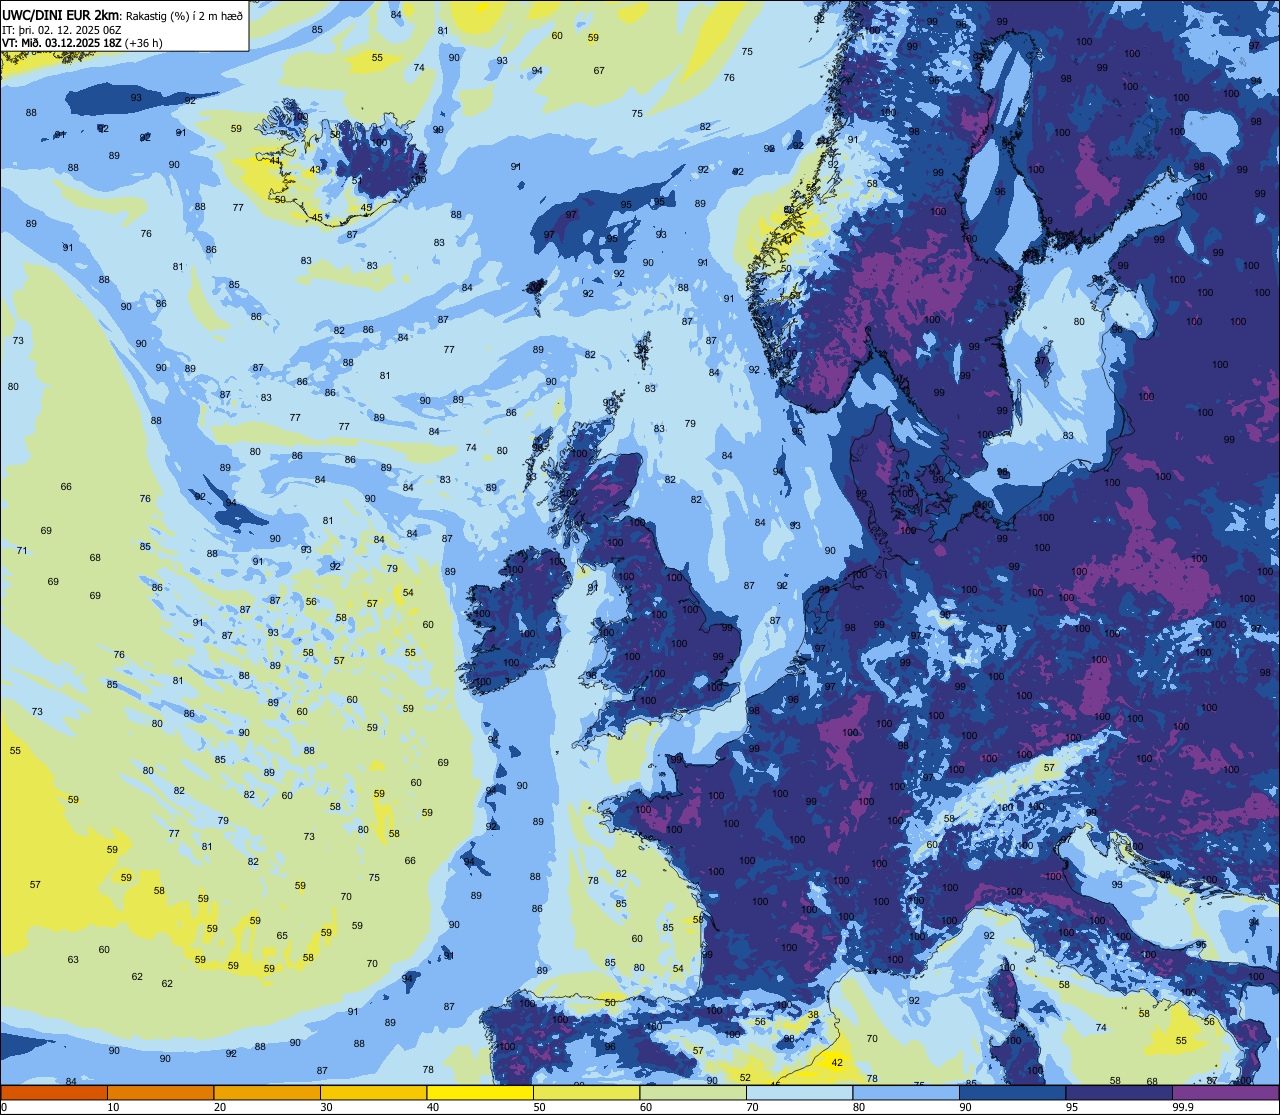Click the 'Rakastig (%) í 2 m hæð' parameter label
This screenshot has width=1280, height=1115.
[x=184, y=16]
